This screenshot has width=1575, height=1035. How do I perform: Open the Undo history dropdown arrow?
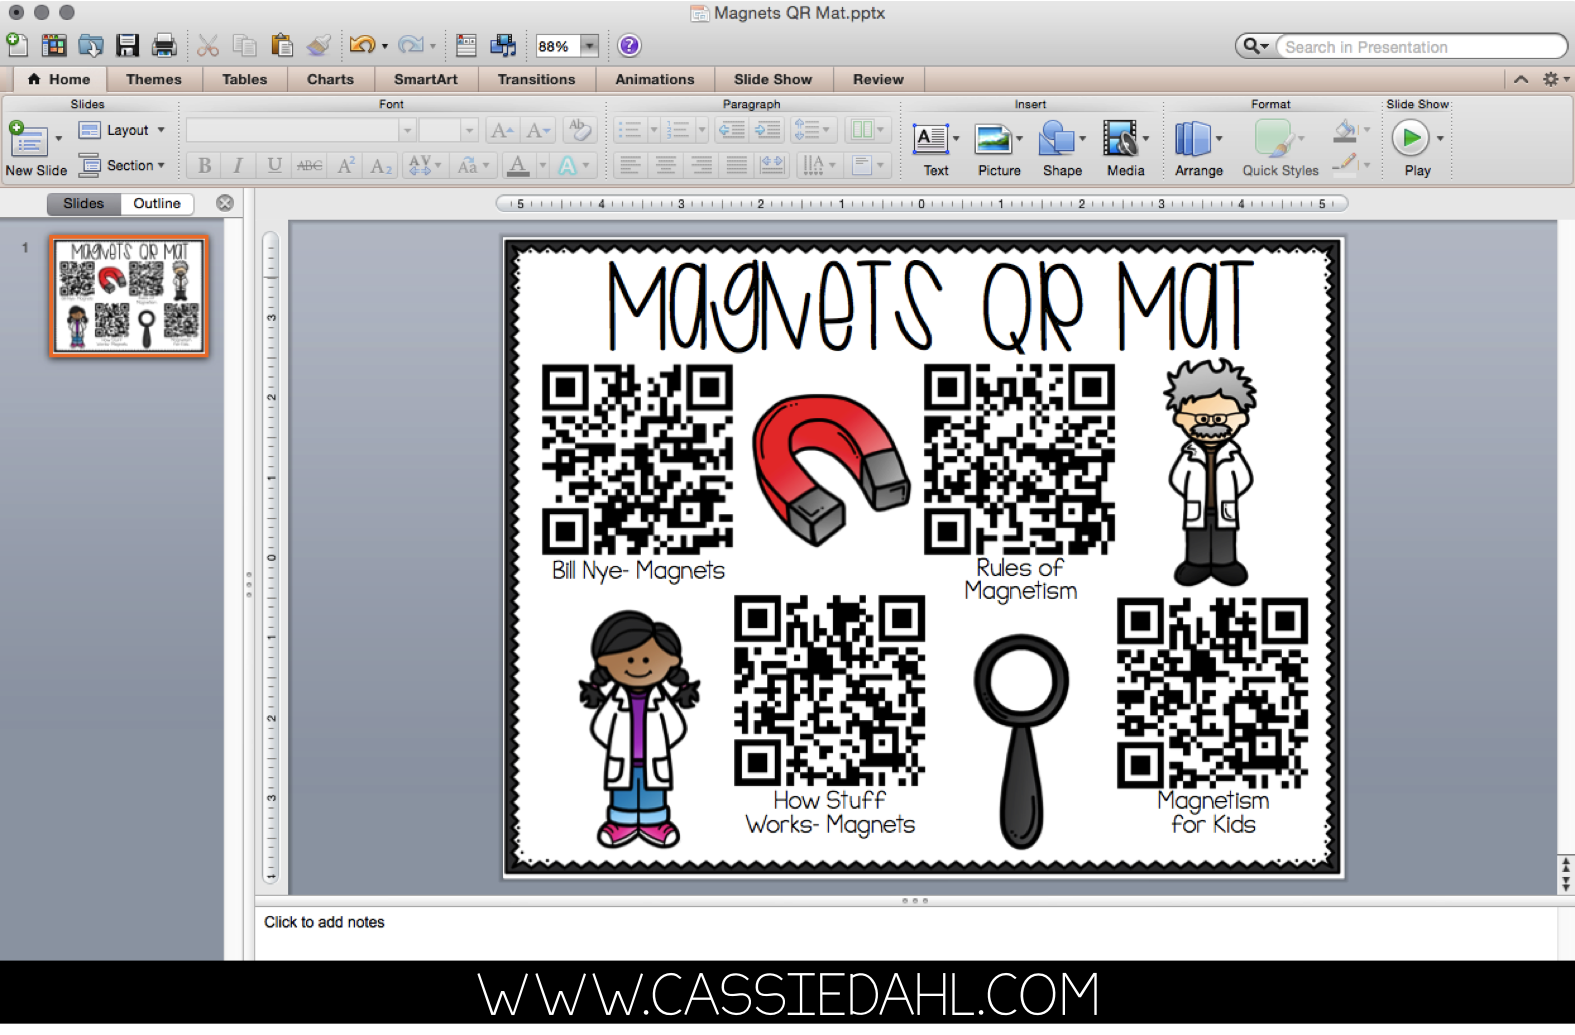pos(385,46)
